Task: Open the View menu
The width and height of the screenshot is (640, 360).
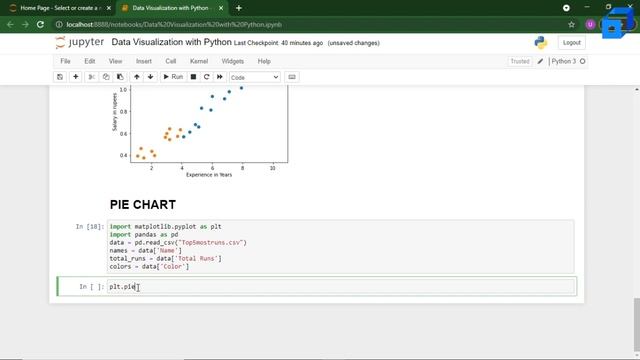Action: pos(116,61)
